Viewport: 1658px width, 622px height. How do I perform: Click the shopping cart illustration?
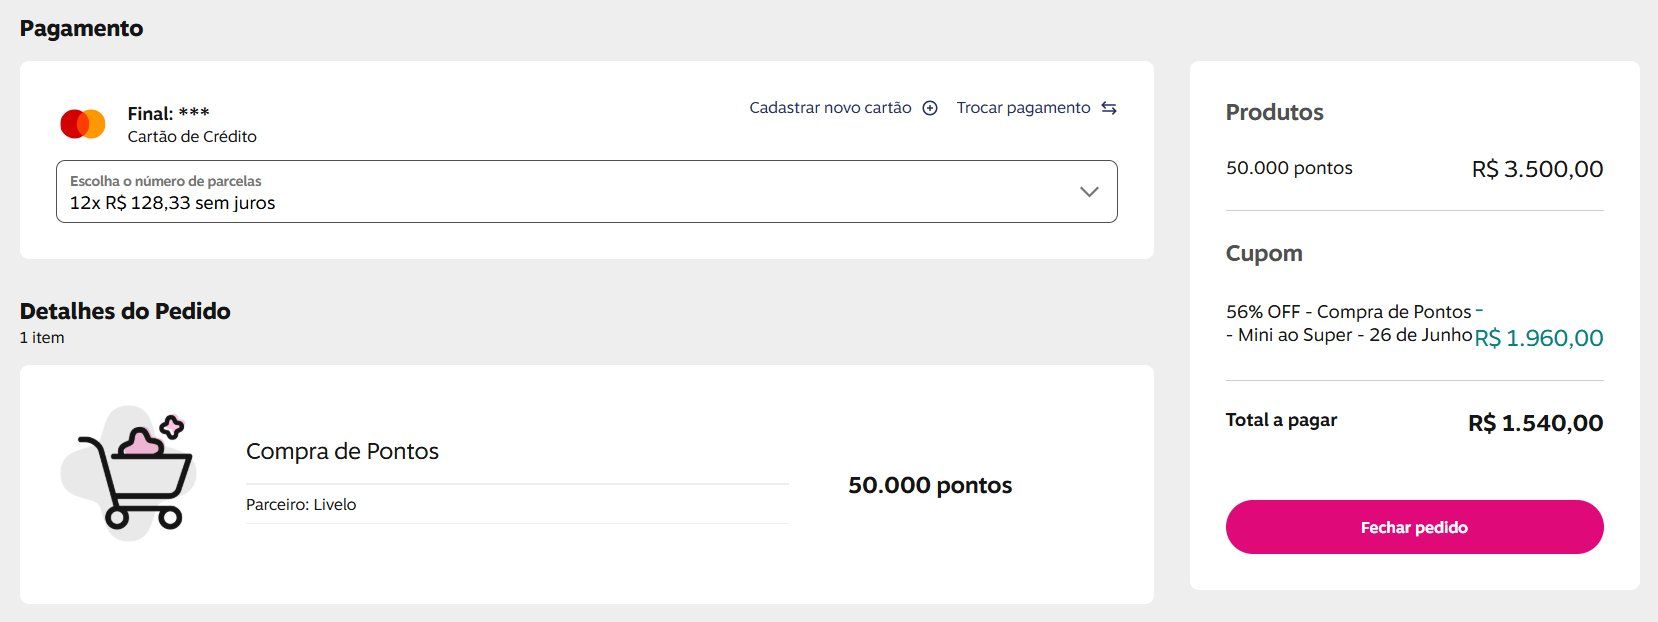click(129, 473)
